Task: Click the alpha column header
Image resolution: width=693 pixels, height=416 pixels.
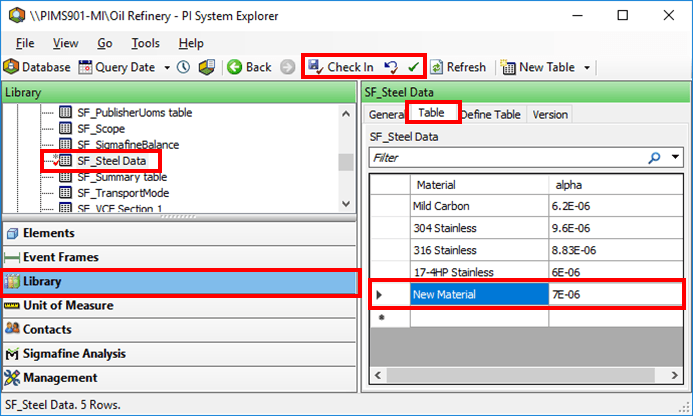Action: pos(616,185)
